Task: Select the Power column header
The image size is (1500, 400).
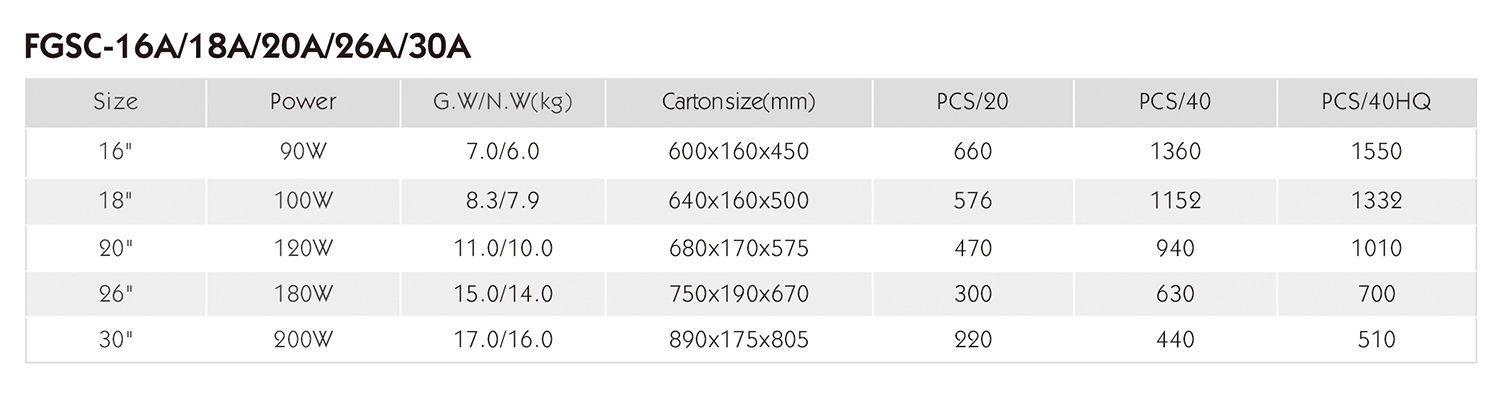Action: 303,103
